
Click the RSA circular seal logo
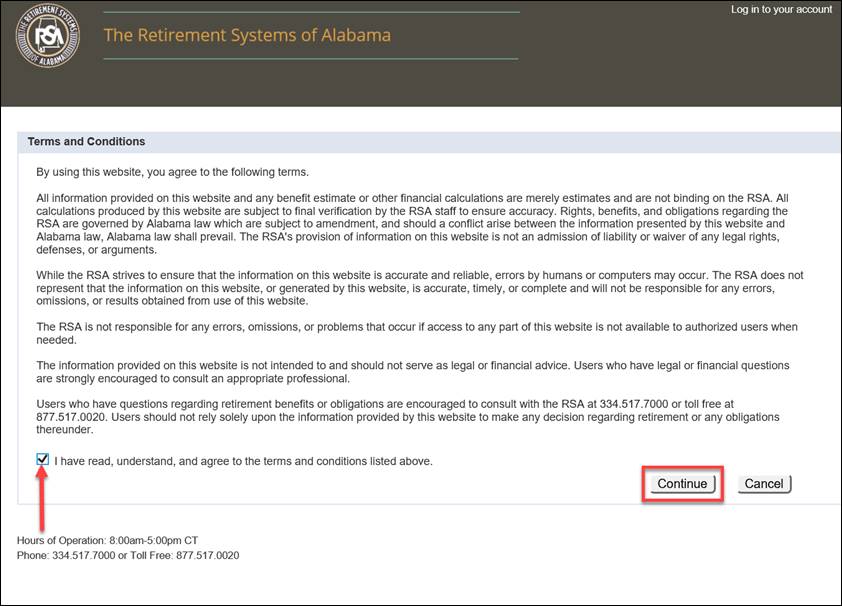tap(48, 34)
